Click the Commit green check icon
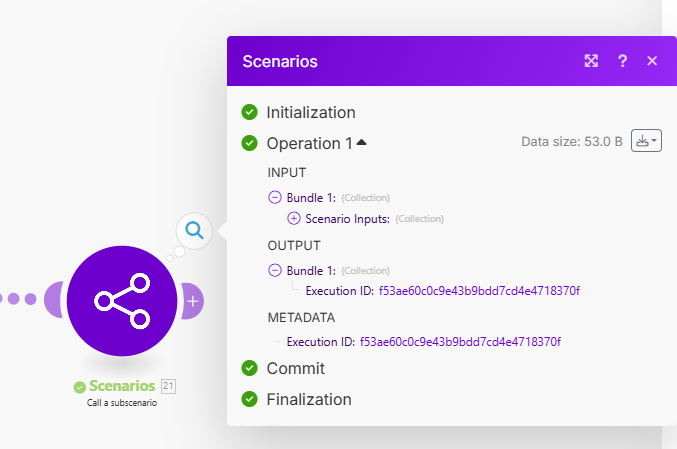The width and height of the screenshot is (677, 449). pos(250,368)
